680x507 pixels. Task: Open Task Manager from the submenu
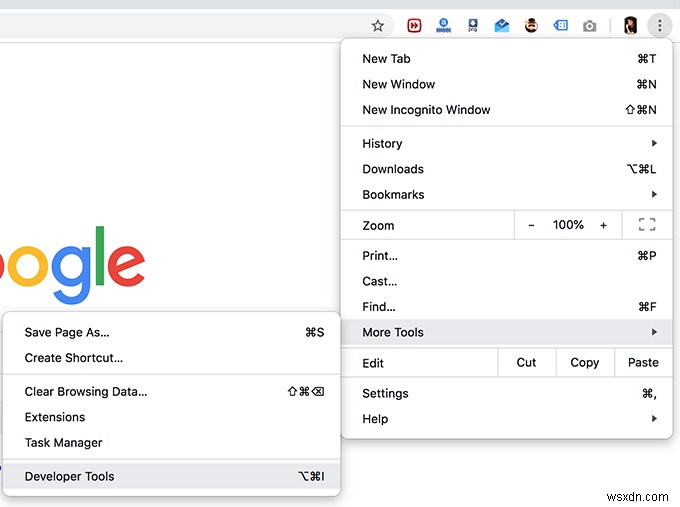pyautogui.click(x=172, y=442)
